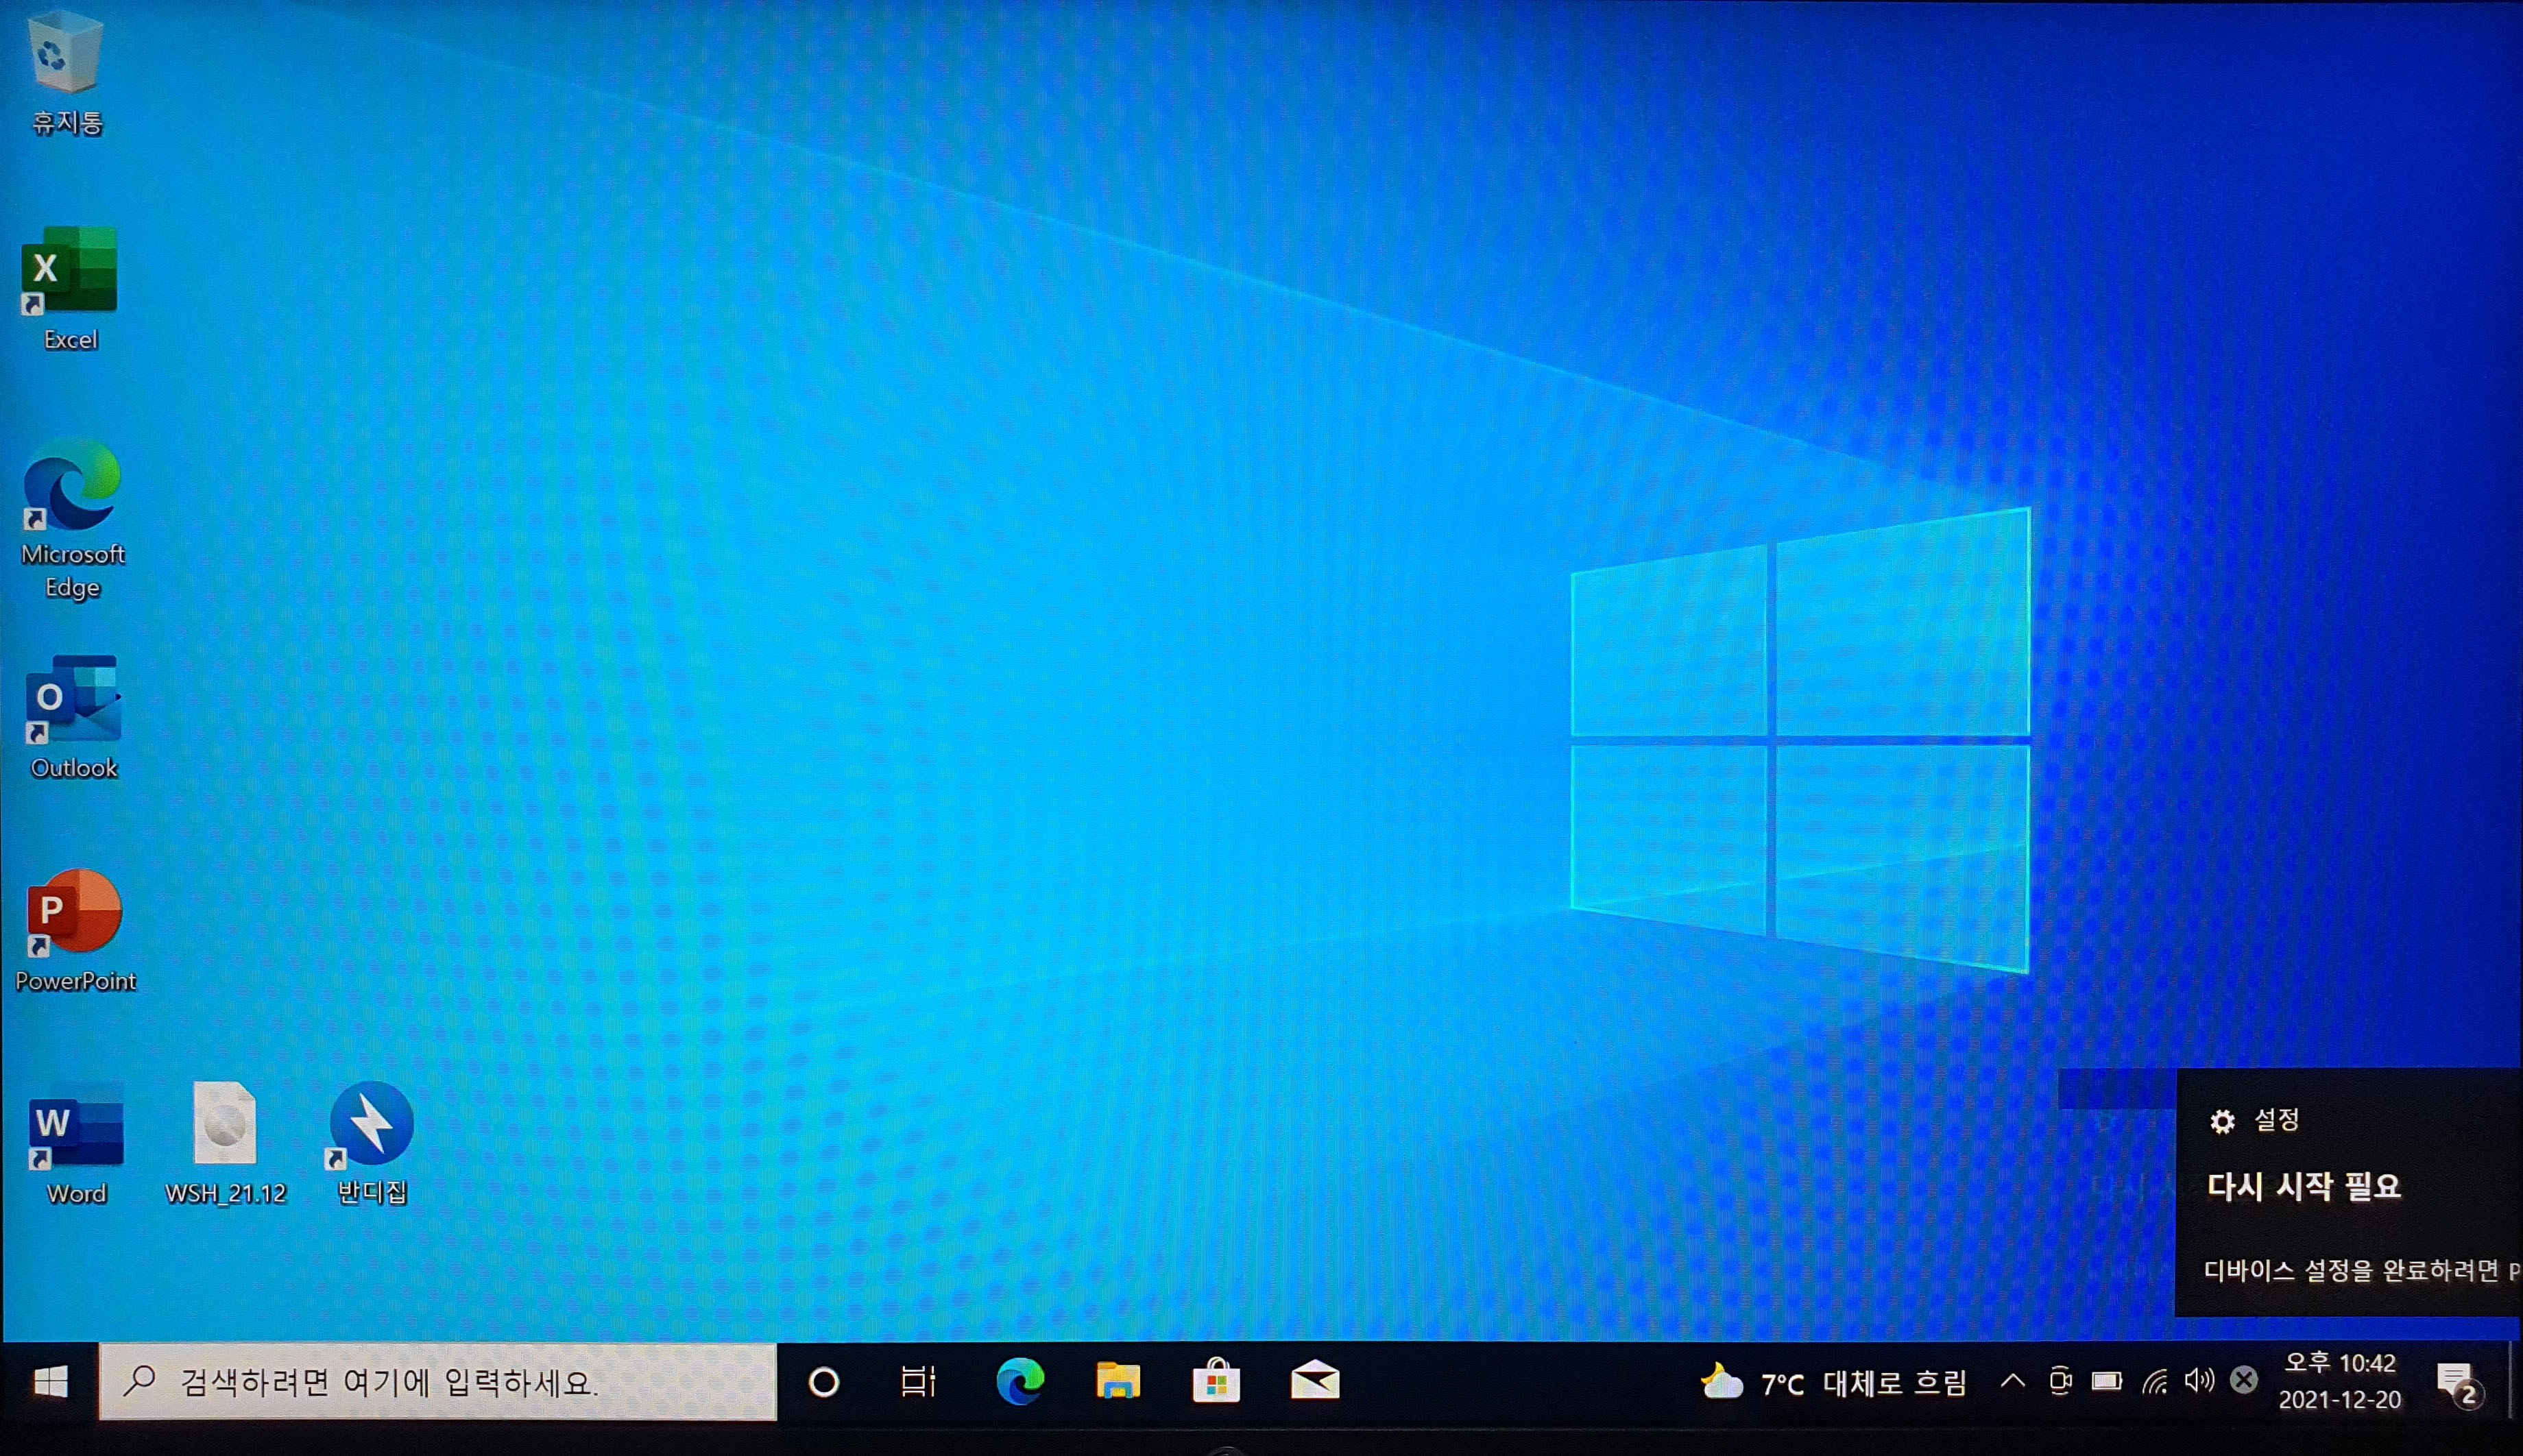Select the Excel desktop shortcut
The height and width of the screenshot is (1456, 2523).
(70, 288)
